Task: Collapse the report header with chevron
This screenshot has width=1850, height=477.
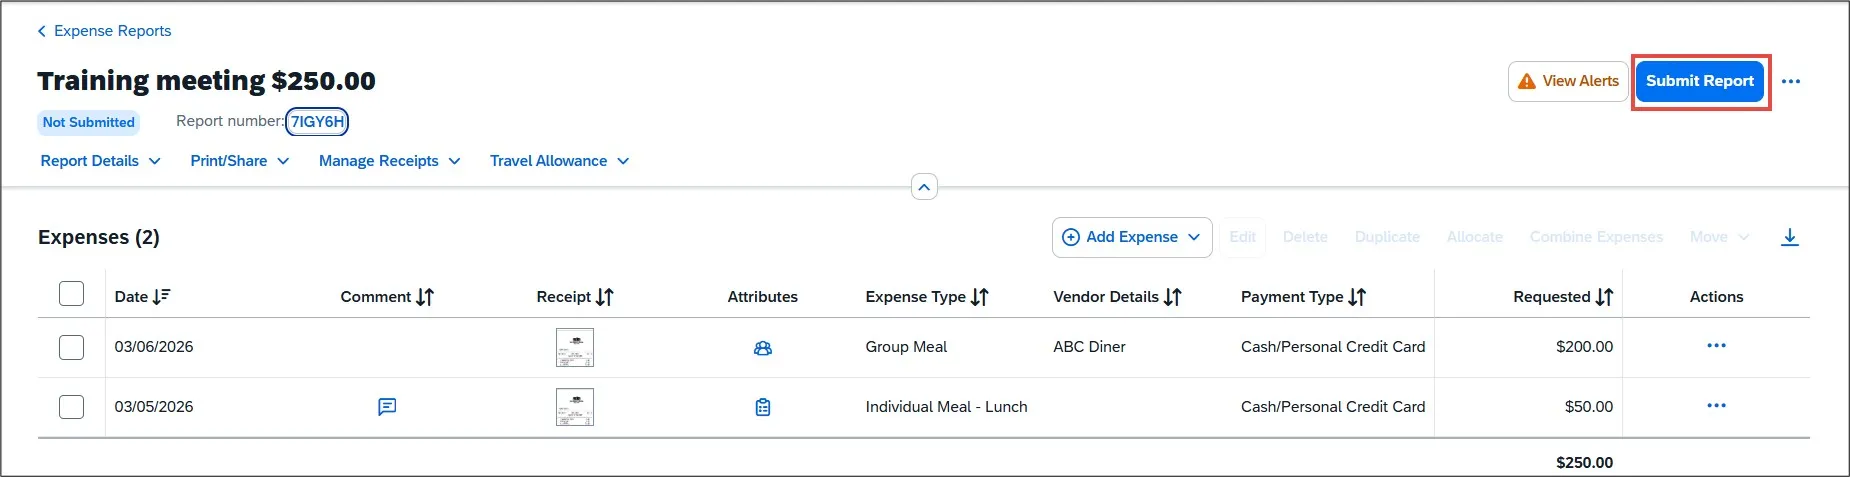Action: 924,187
